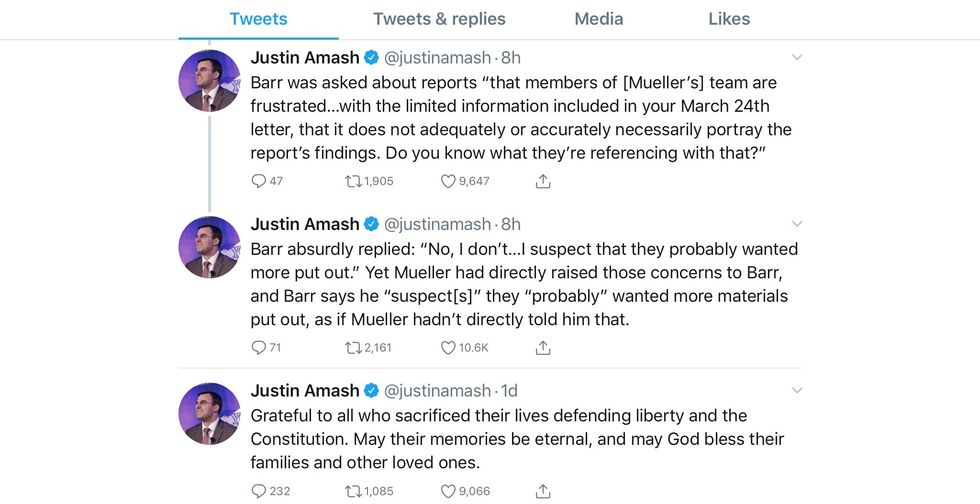Open dropdown caret on 'Grateful to all' tweet
Viewport: 980px width, 504px height.
pyautogui.click(x=796, y=391)
